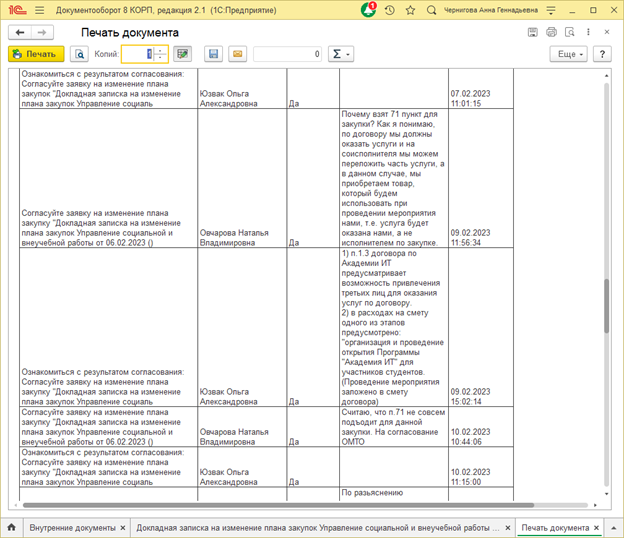
Task: Close the Печать документа tab
Action: pyautogui.click(x=598, y=527)
